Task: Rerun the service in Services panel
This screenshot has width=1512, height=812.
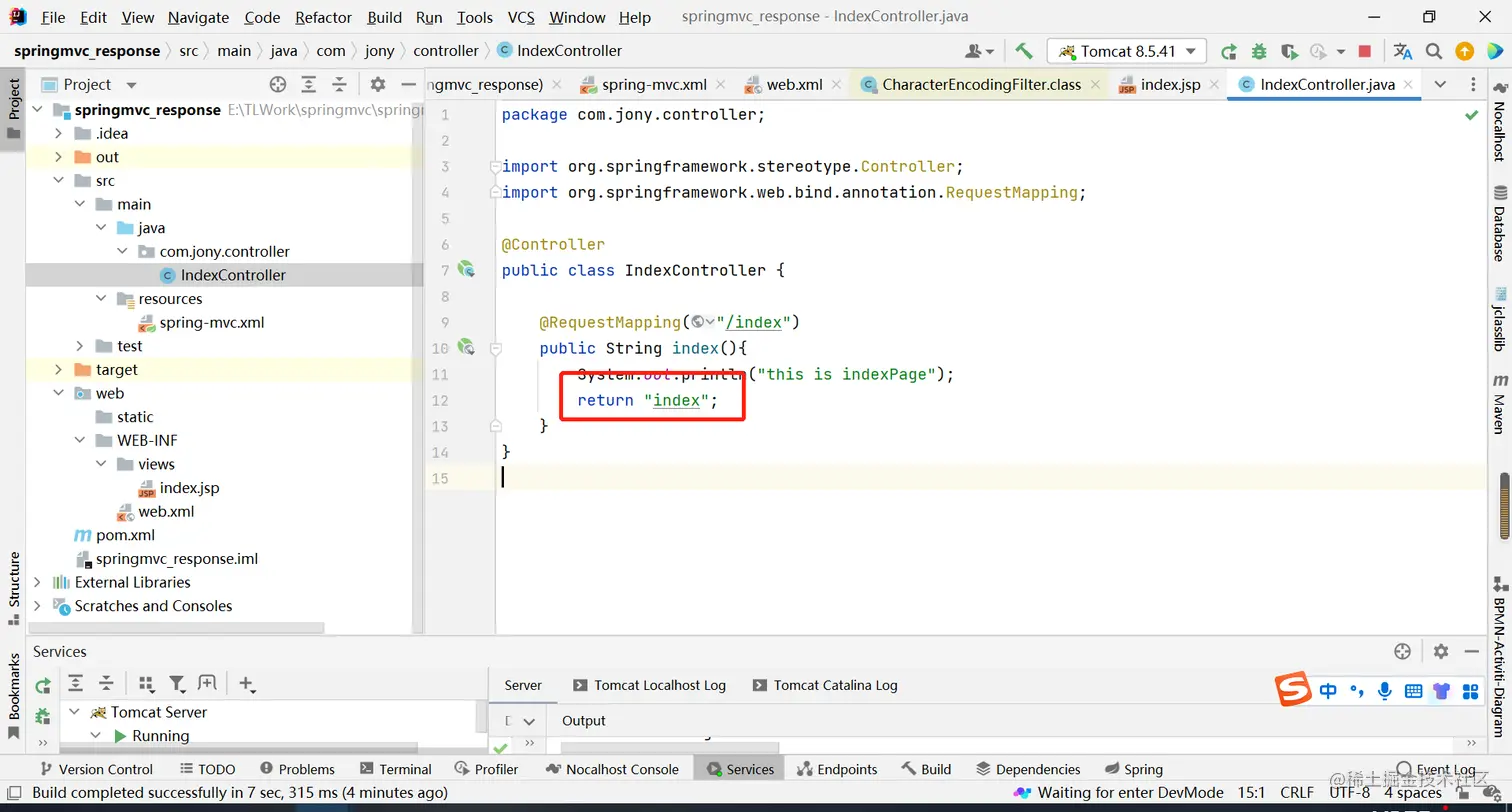Action: click(43, 685)
